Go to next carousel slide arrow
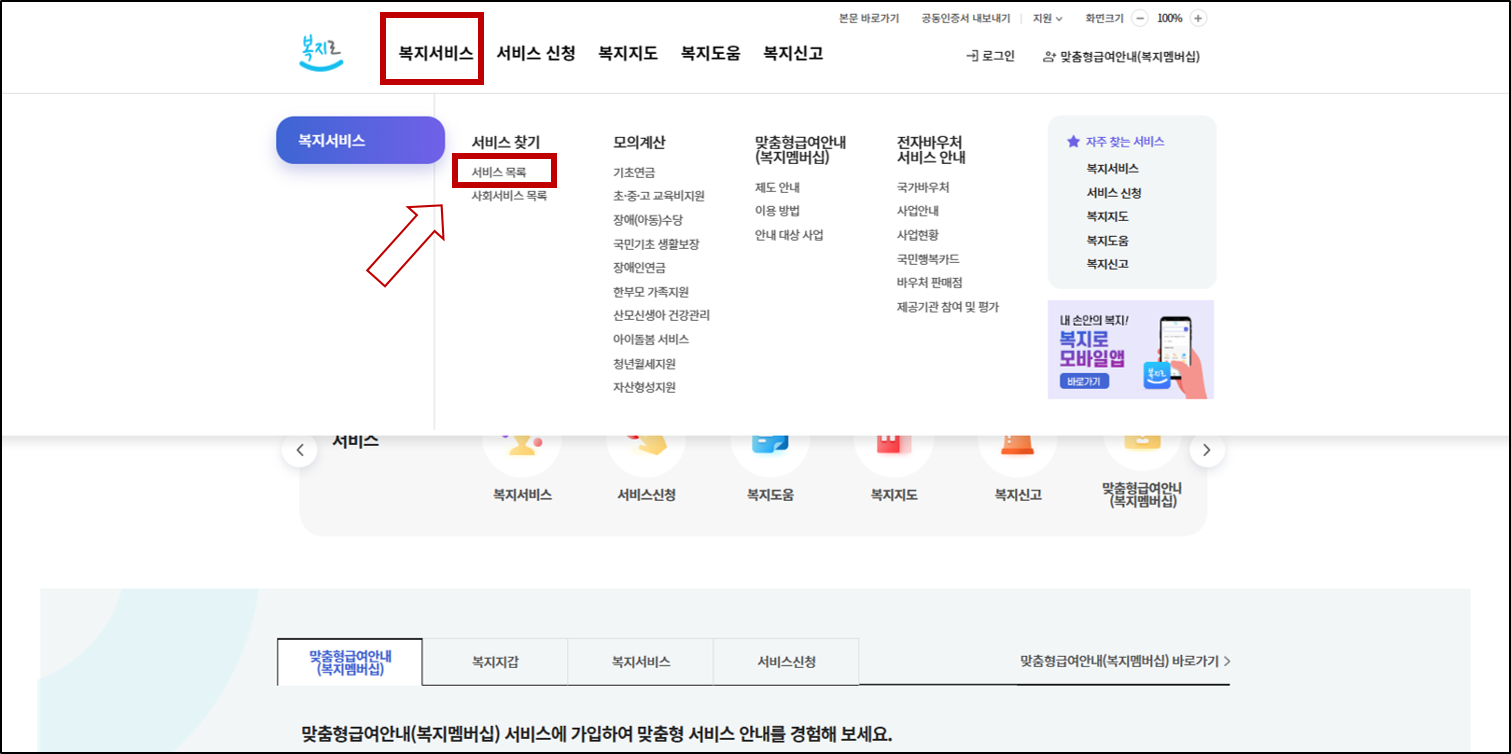Screen dimensions: 1511x754 pos(1207,450)
